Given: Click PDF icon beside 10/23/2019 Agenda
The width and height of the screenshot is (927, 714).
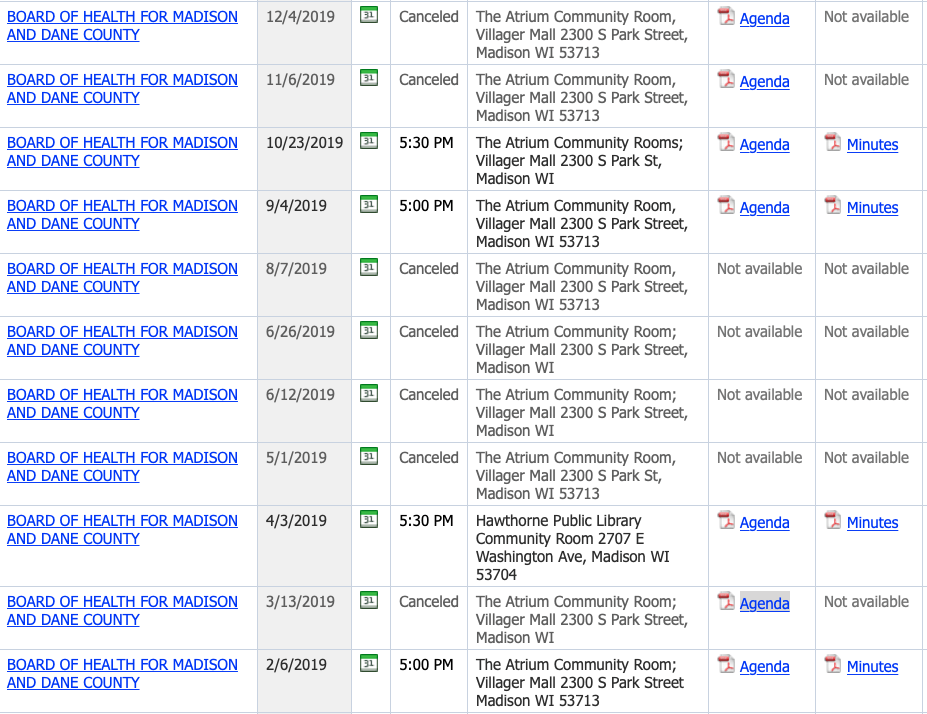Looking at the screenshot, I should click(726, 142).
